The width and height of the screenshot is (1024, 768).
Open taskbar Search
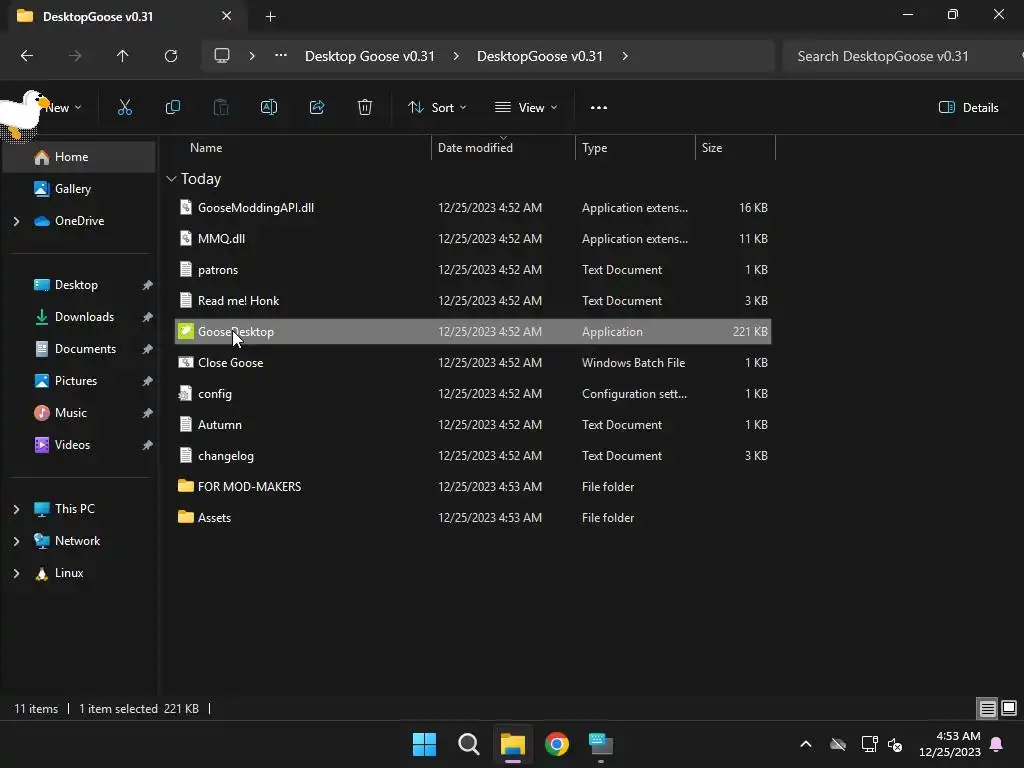click(468, 744)
